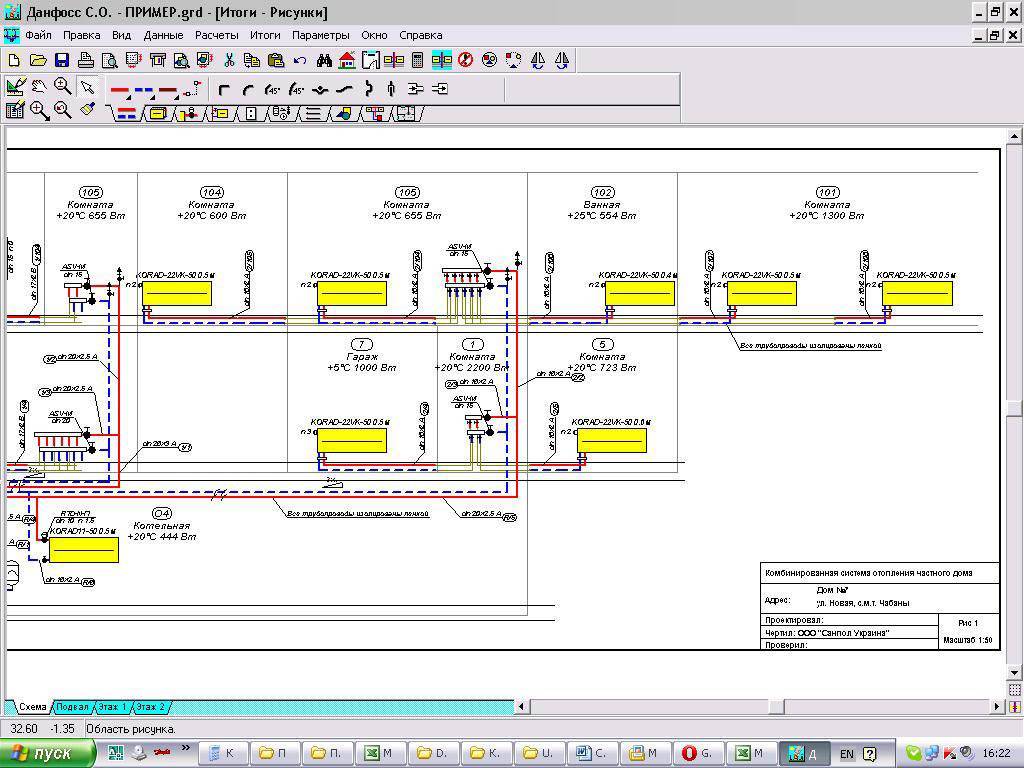Switch to the yellow radiator tool tab
Screen dimensions: 1024x768
point(158,114)
